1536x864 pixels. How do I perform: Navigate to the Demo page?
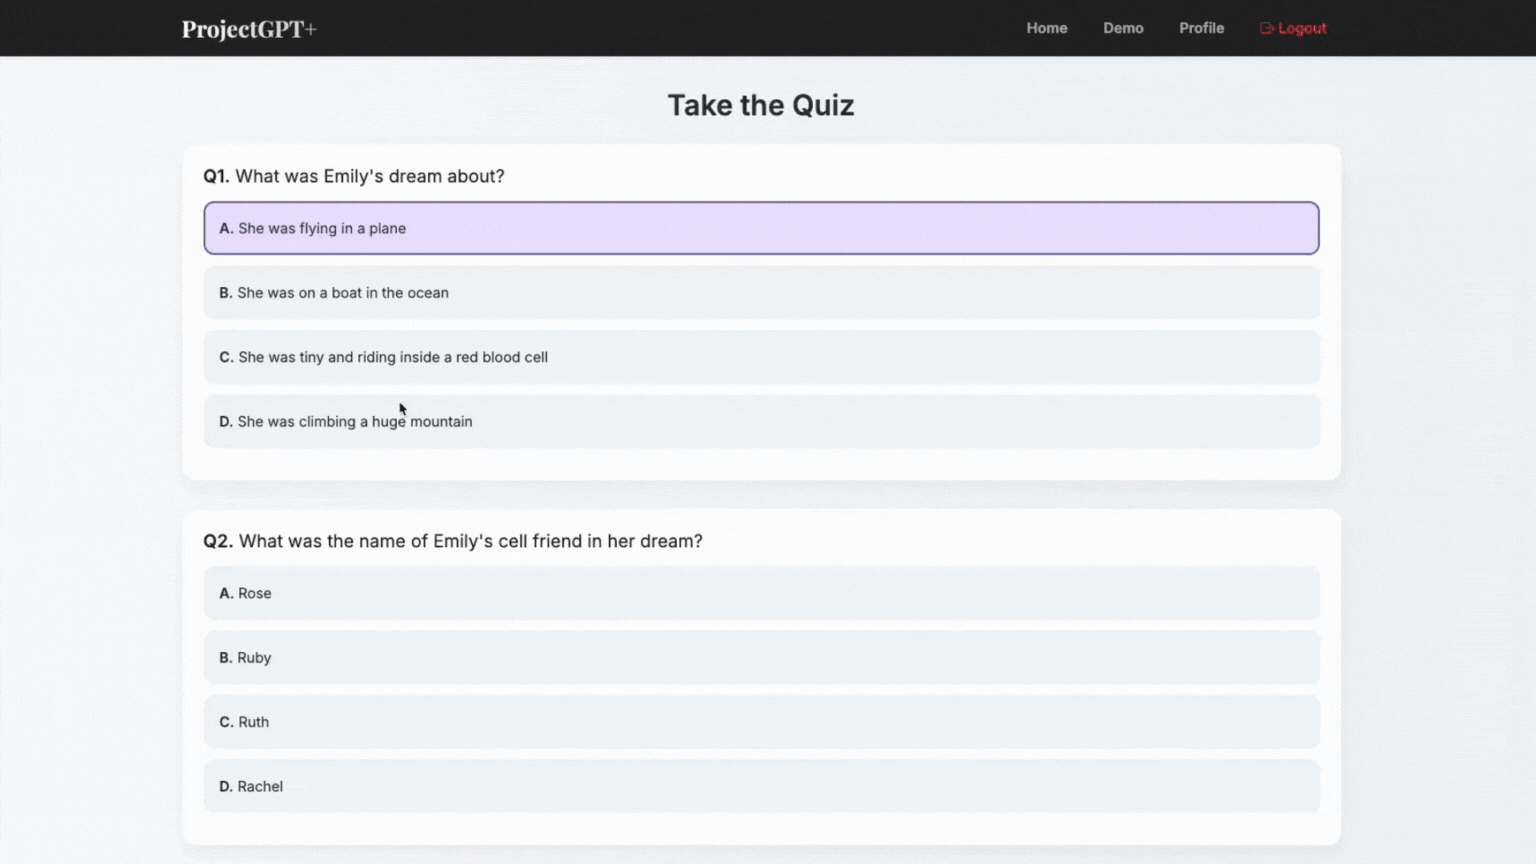(1123, 28)
